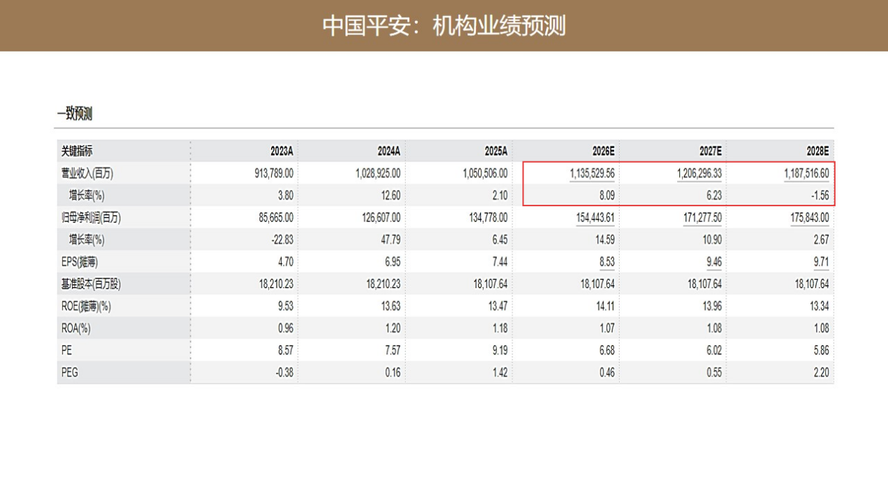
Task: Click the profit growth value 10.90
Action: (712, 240)
